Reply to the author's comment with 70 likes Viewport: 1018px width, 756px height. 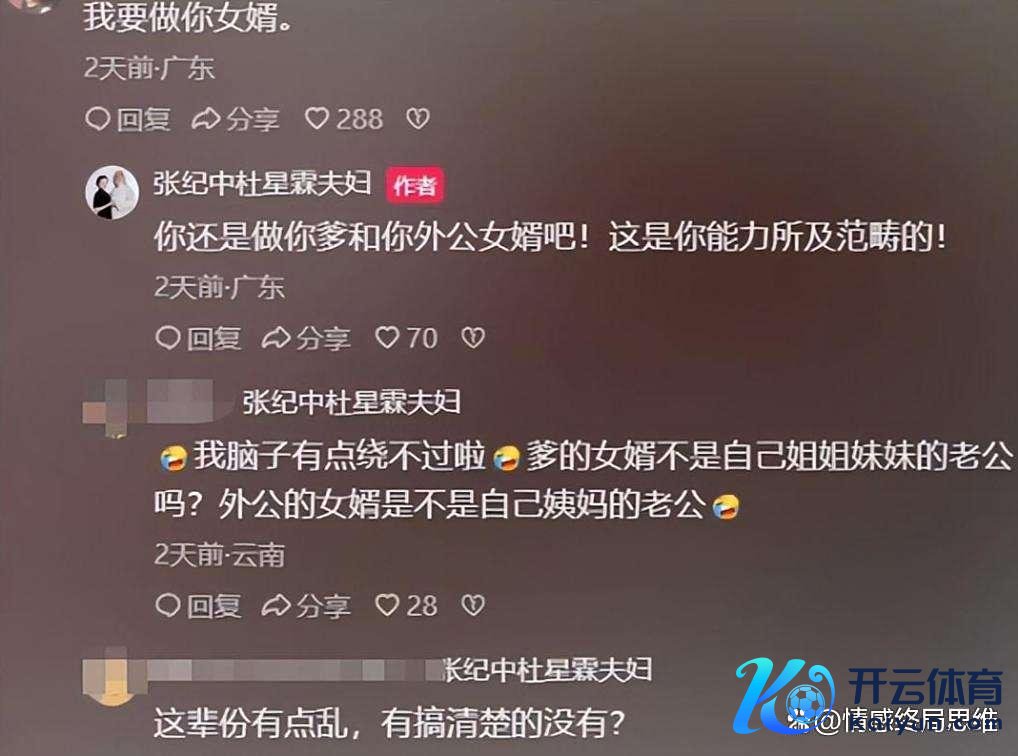[199, 338]
